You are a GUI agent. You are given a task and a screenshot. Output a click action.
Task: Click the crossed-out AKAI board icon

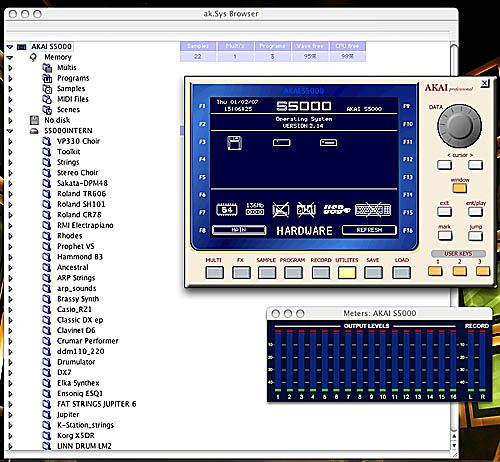pyautogui.click(x=306, y=210)
